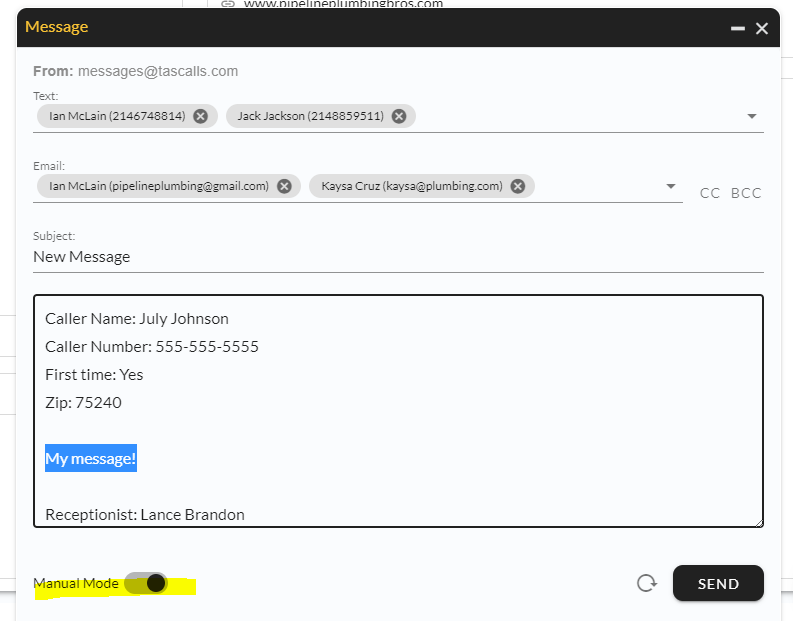Screen dimensions: 793x621
Task: Remove Ian McLain from Text recipients
Action: click(200, 116)
